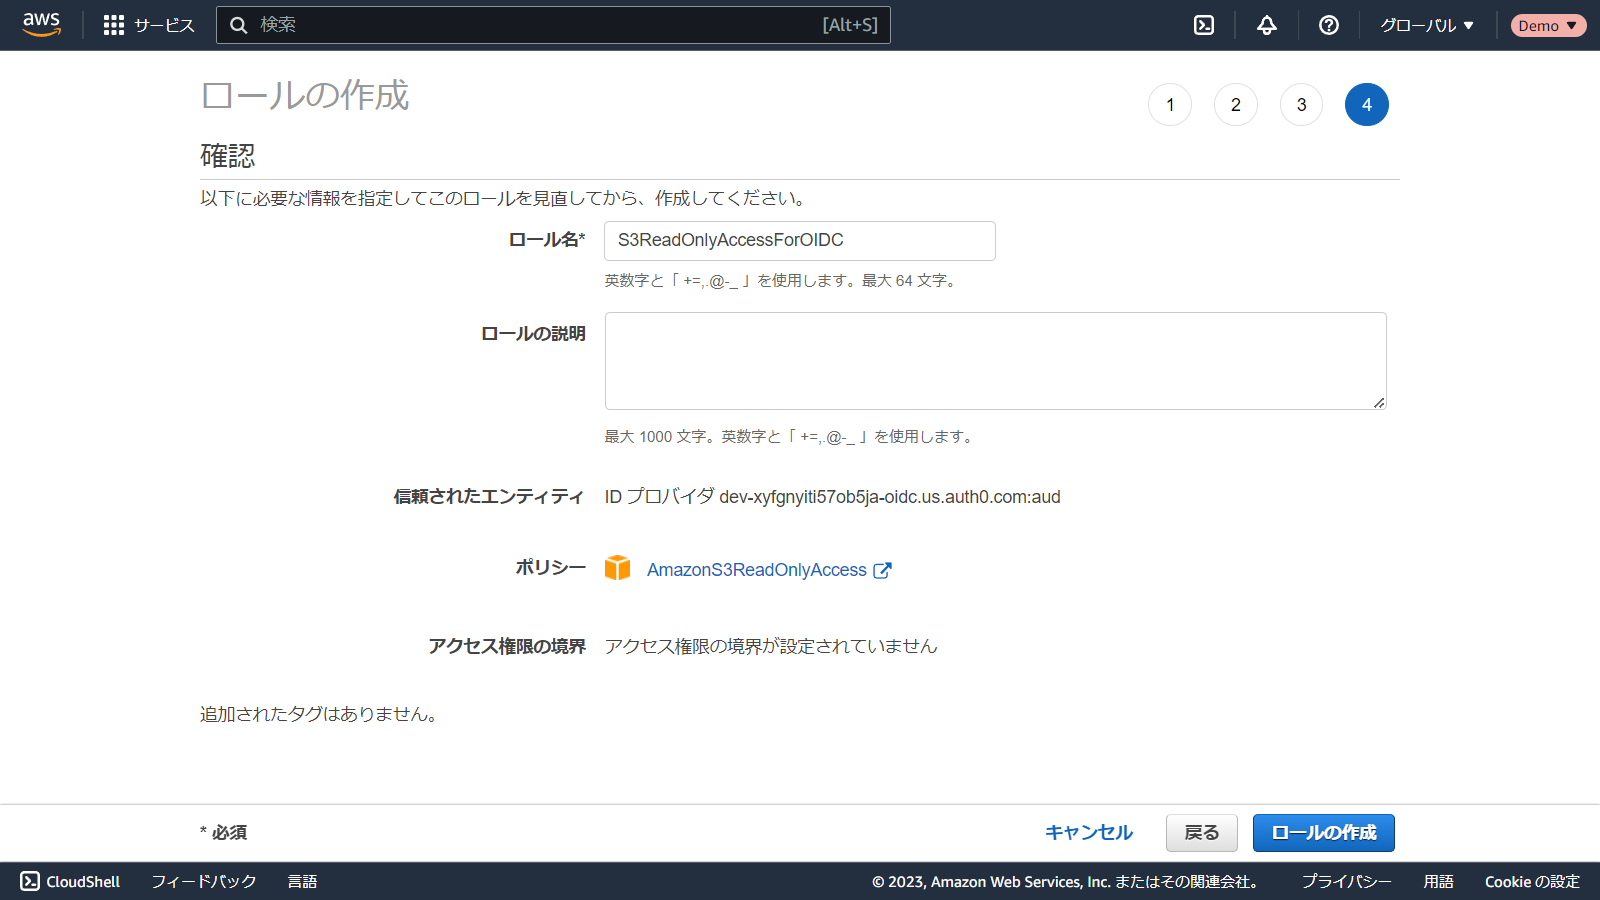Go to wizard step 3
1600x900 pixels.
(1301, 105)
